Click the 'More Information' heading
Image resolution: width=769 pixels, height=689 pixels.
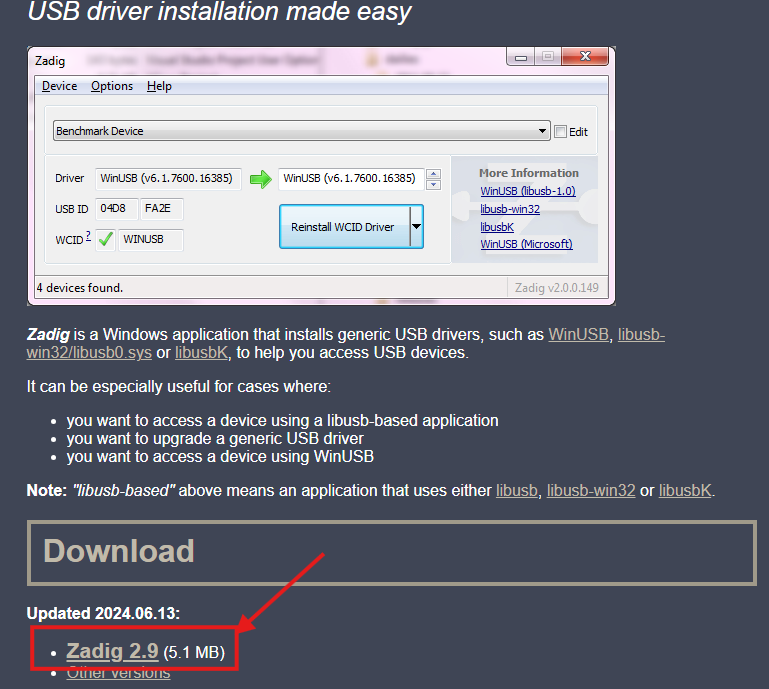[529, 173]
